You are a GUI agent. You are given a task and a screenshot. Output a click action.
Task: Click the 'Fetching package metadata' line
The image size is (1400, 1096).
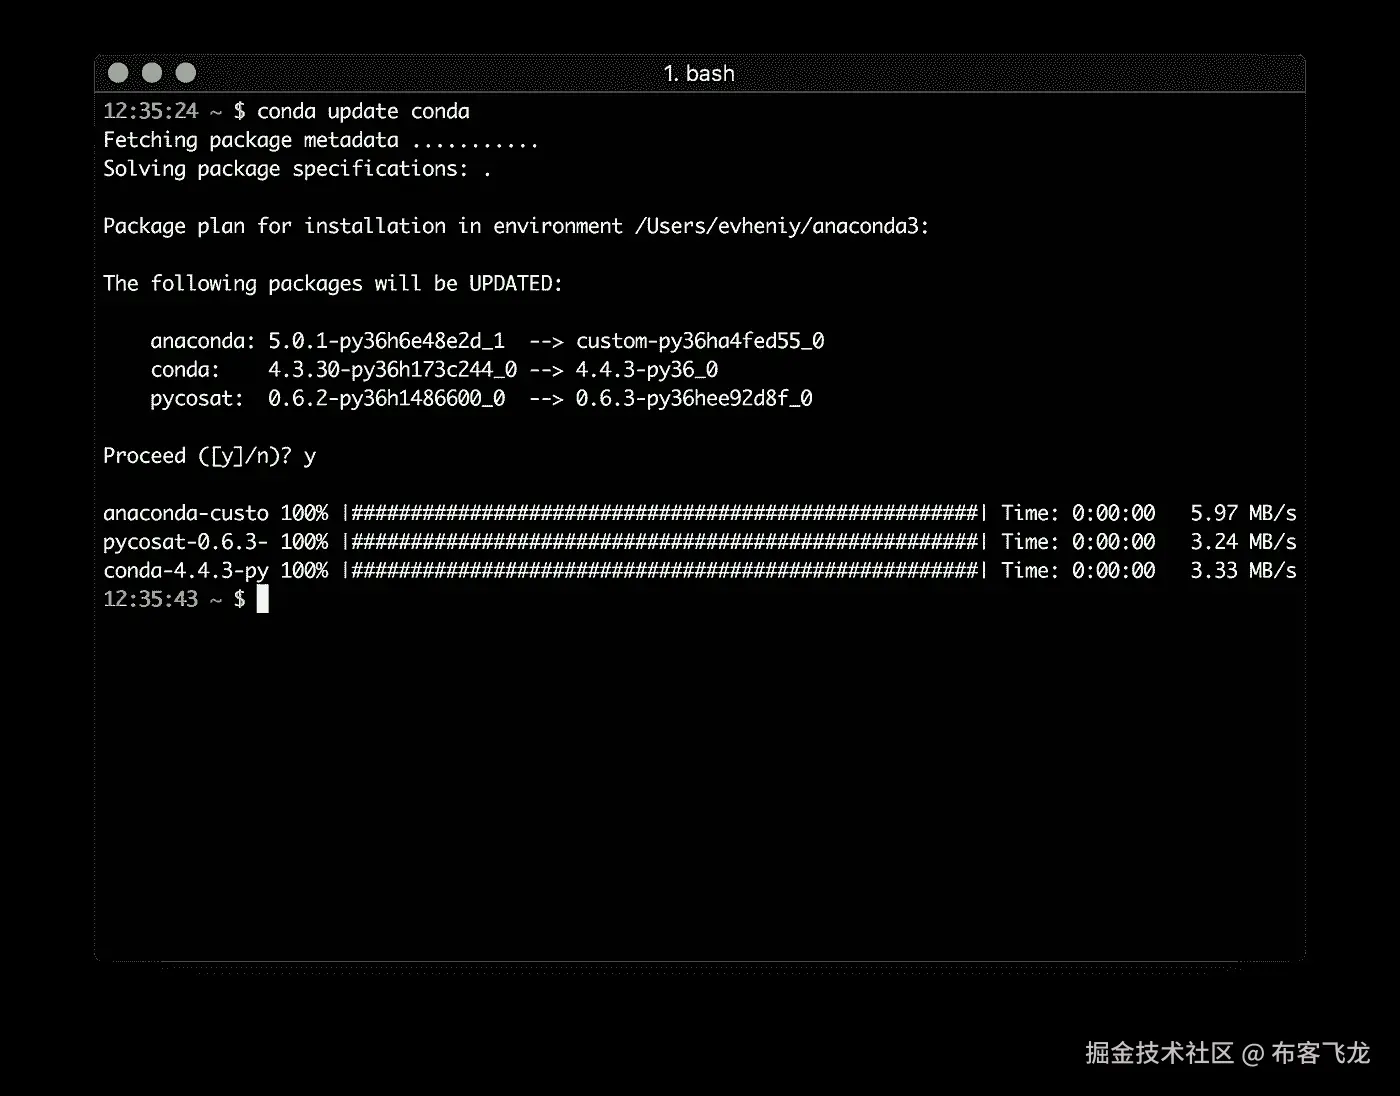tap(320, 141)
